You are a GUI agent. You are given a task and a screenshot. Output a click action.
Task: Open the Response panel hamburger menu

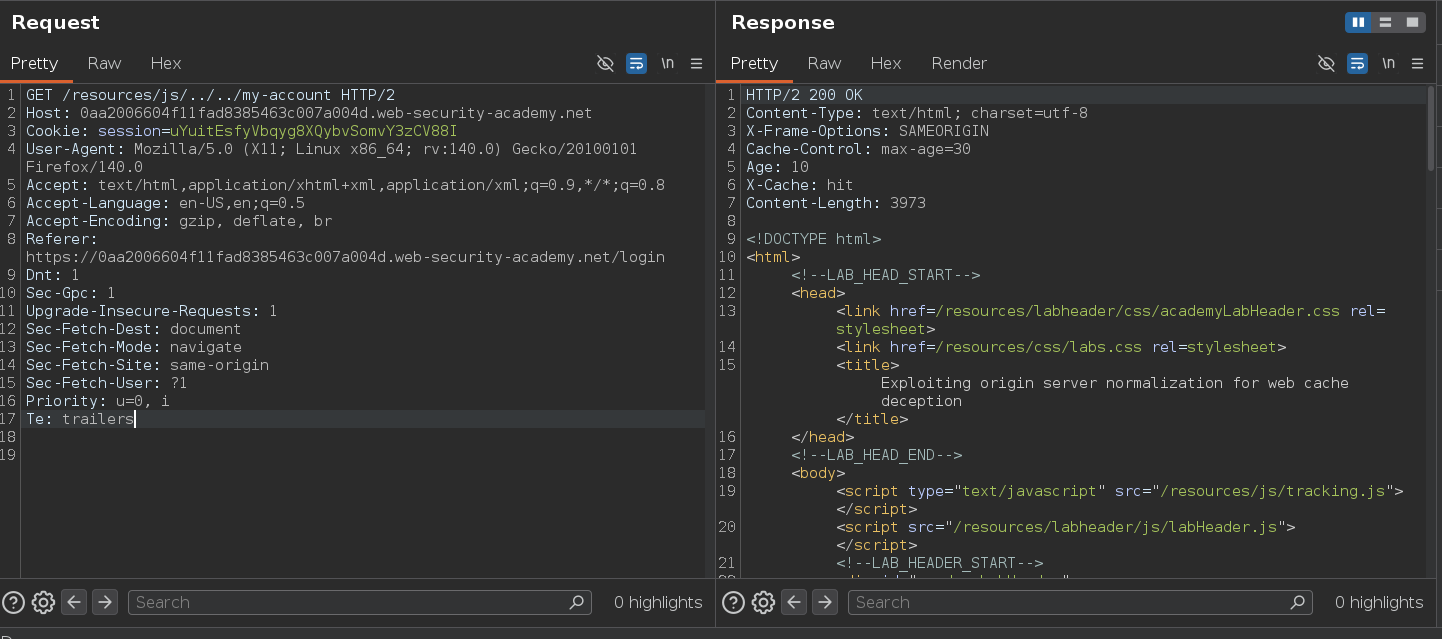[1418, 63]
